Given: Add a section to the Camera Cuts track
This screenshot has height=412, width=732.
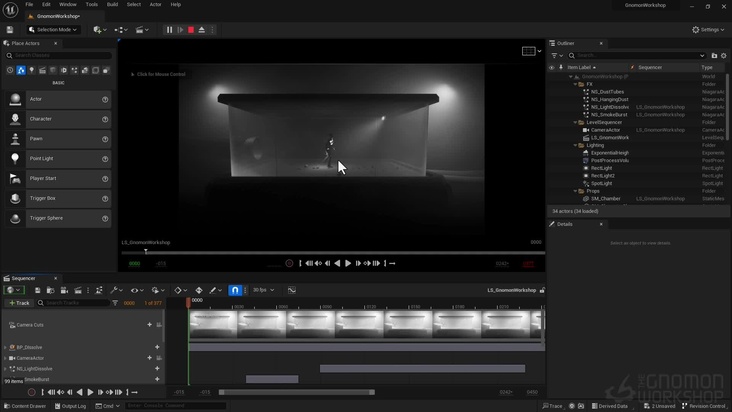Looking at the screenshot, I should click(x=149, y=325).
